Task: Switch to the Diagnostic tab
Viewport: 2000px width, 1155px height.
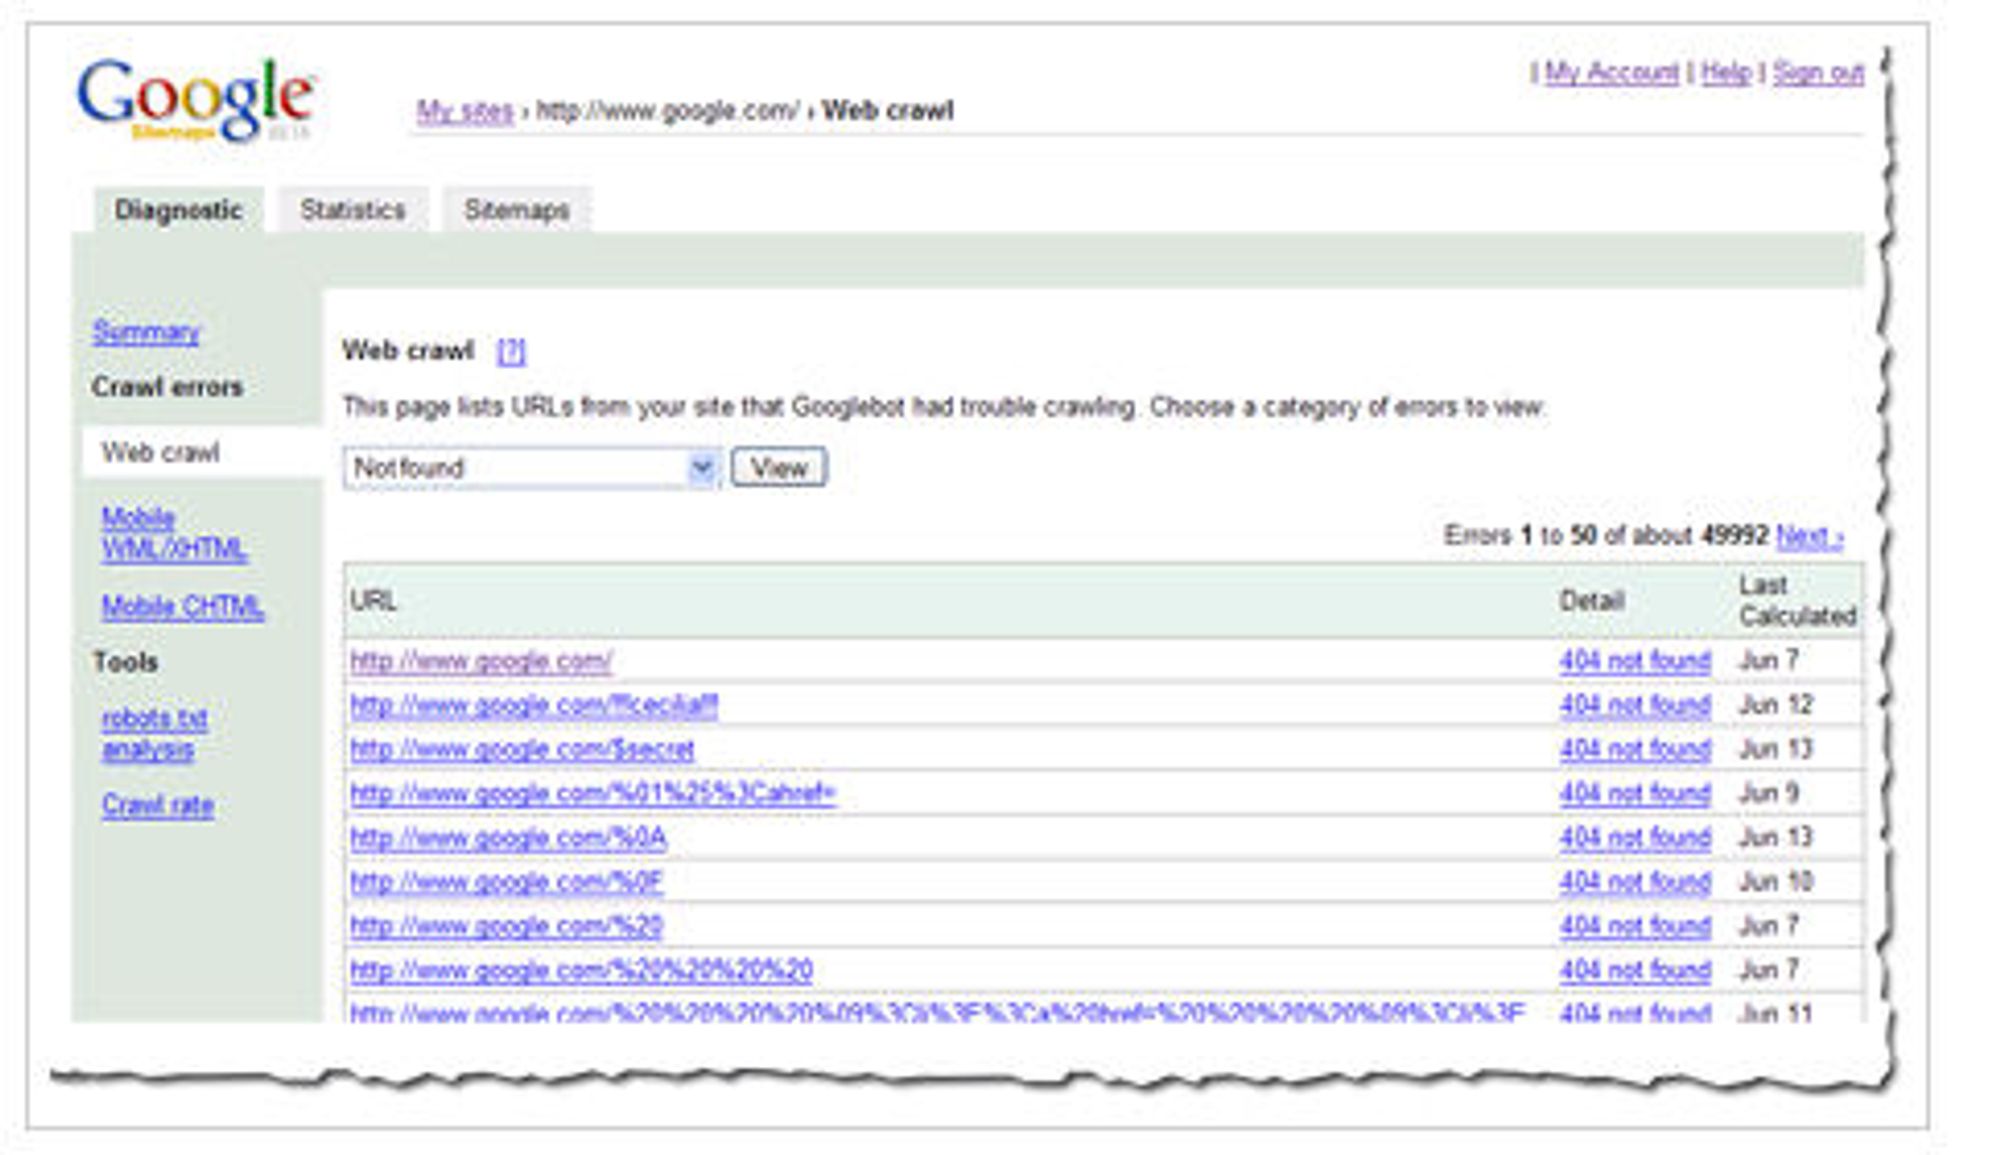Action: (x=179, y=210)
